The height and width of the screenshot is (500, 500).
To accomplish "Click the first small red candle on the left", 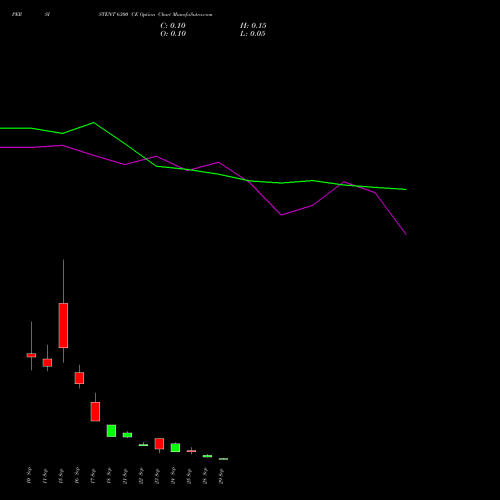I will coord(31,355).
